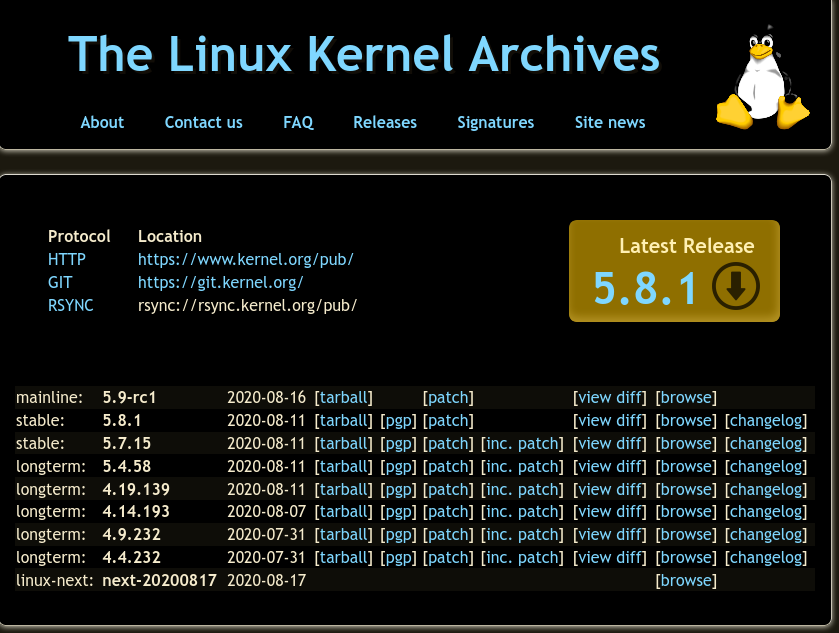Viewport: 839px width, 633px height.
Task: Select the rsync://rsync.kernel.org/pub/ text
Action: [x=247, y=306]
